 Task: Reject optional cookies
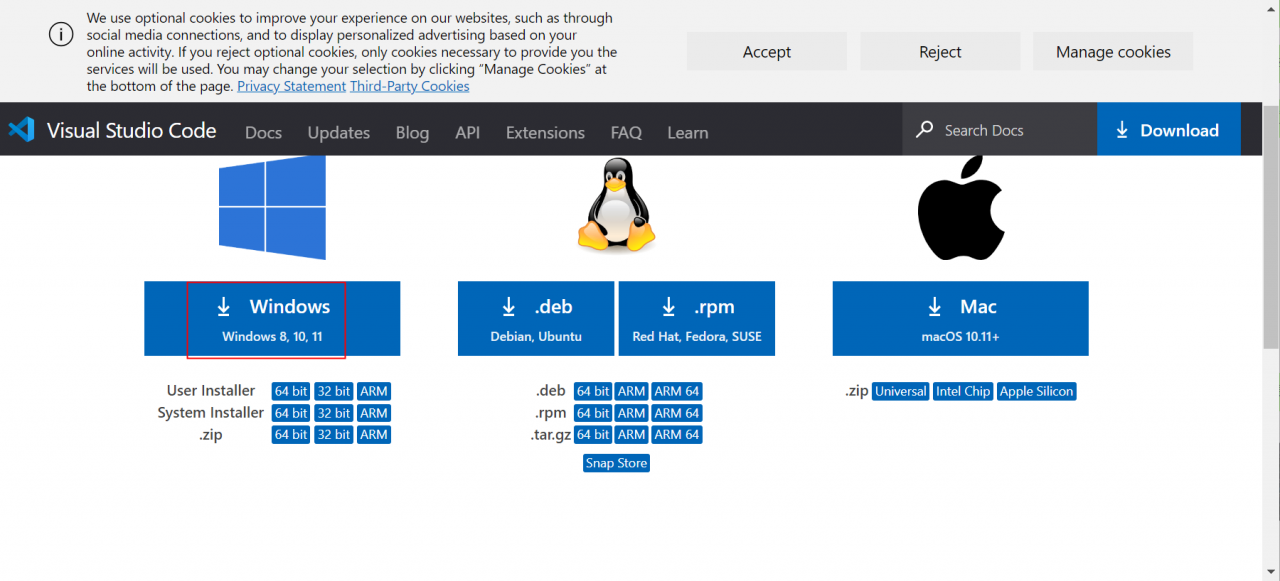point(940,52)
